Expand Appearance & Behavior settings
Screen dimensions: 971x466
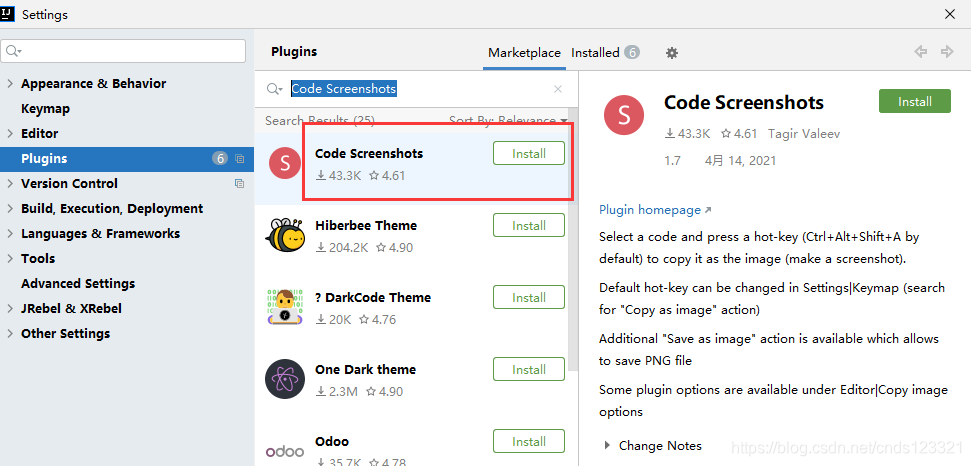tap(10, 84)
